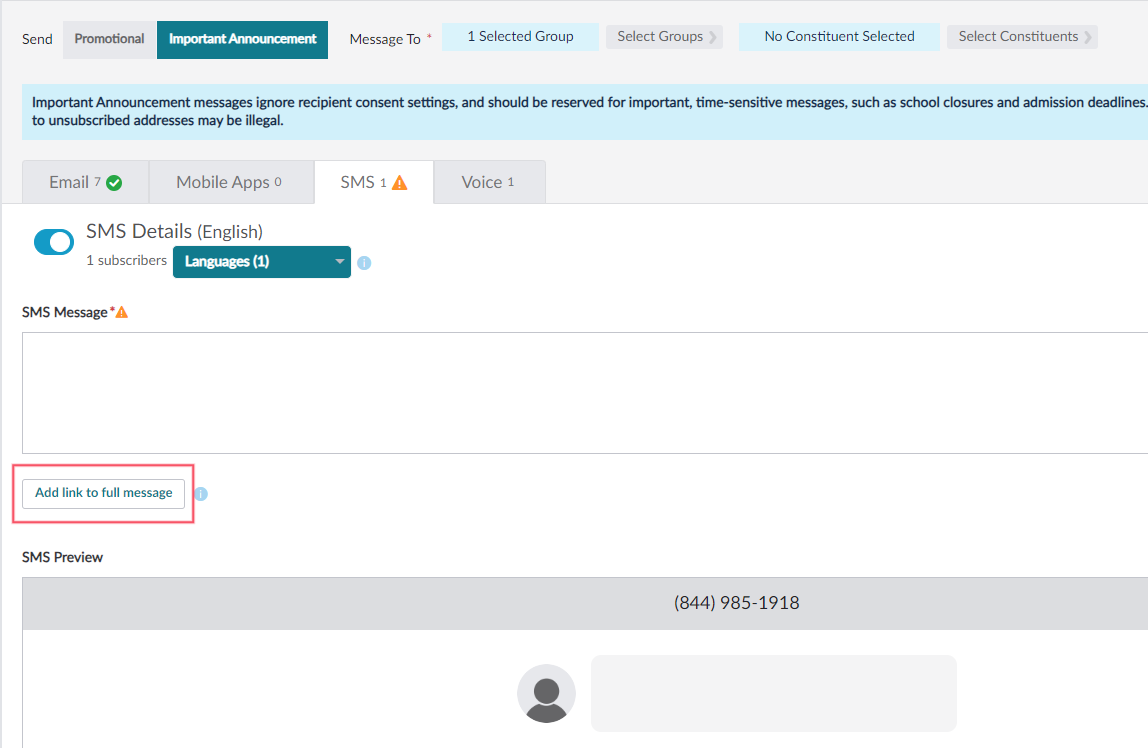Screen dimensions: 1148x748
Task: Click the 1 Selected Group box
Action: point(521,37)
